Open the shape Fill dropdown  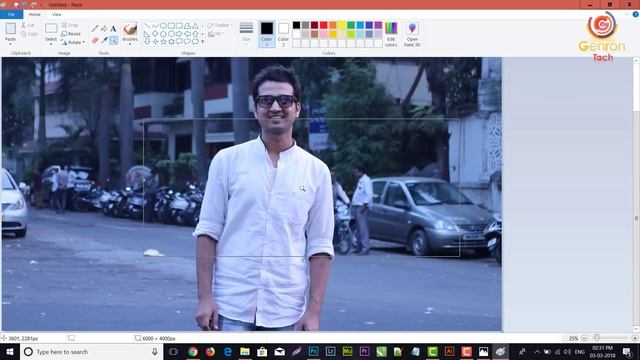tap(216, 34)
